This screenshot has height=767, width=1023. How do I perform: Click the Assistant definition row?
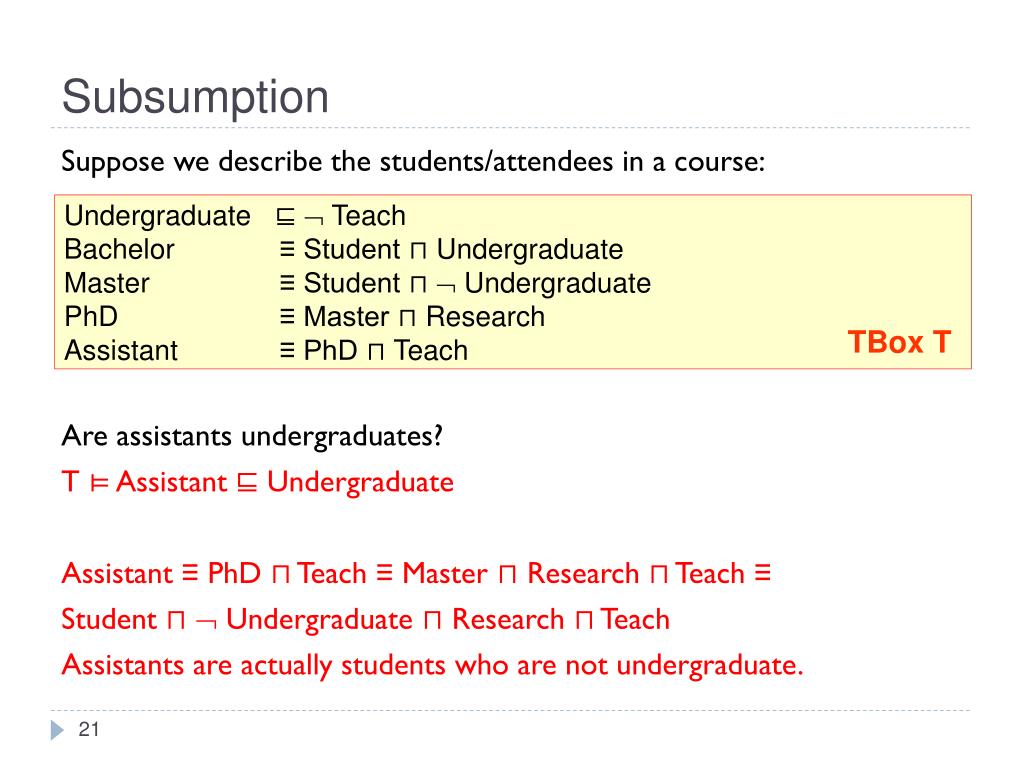pos(266,351)
